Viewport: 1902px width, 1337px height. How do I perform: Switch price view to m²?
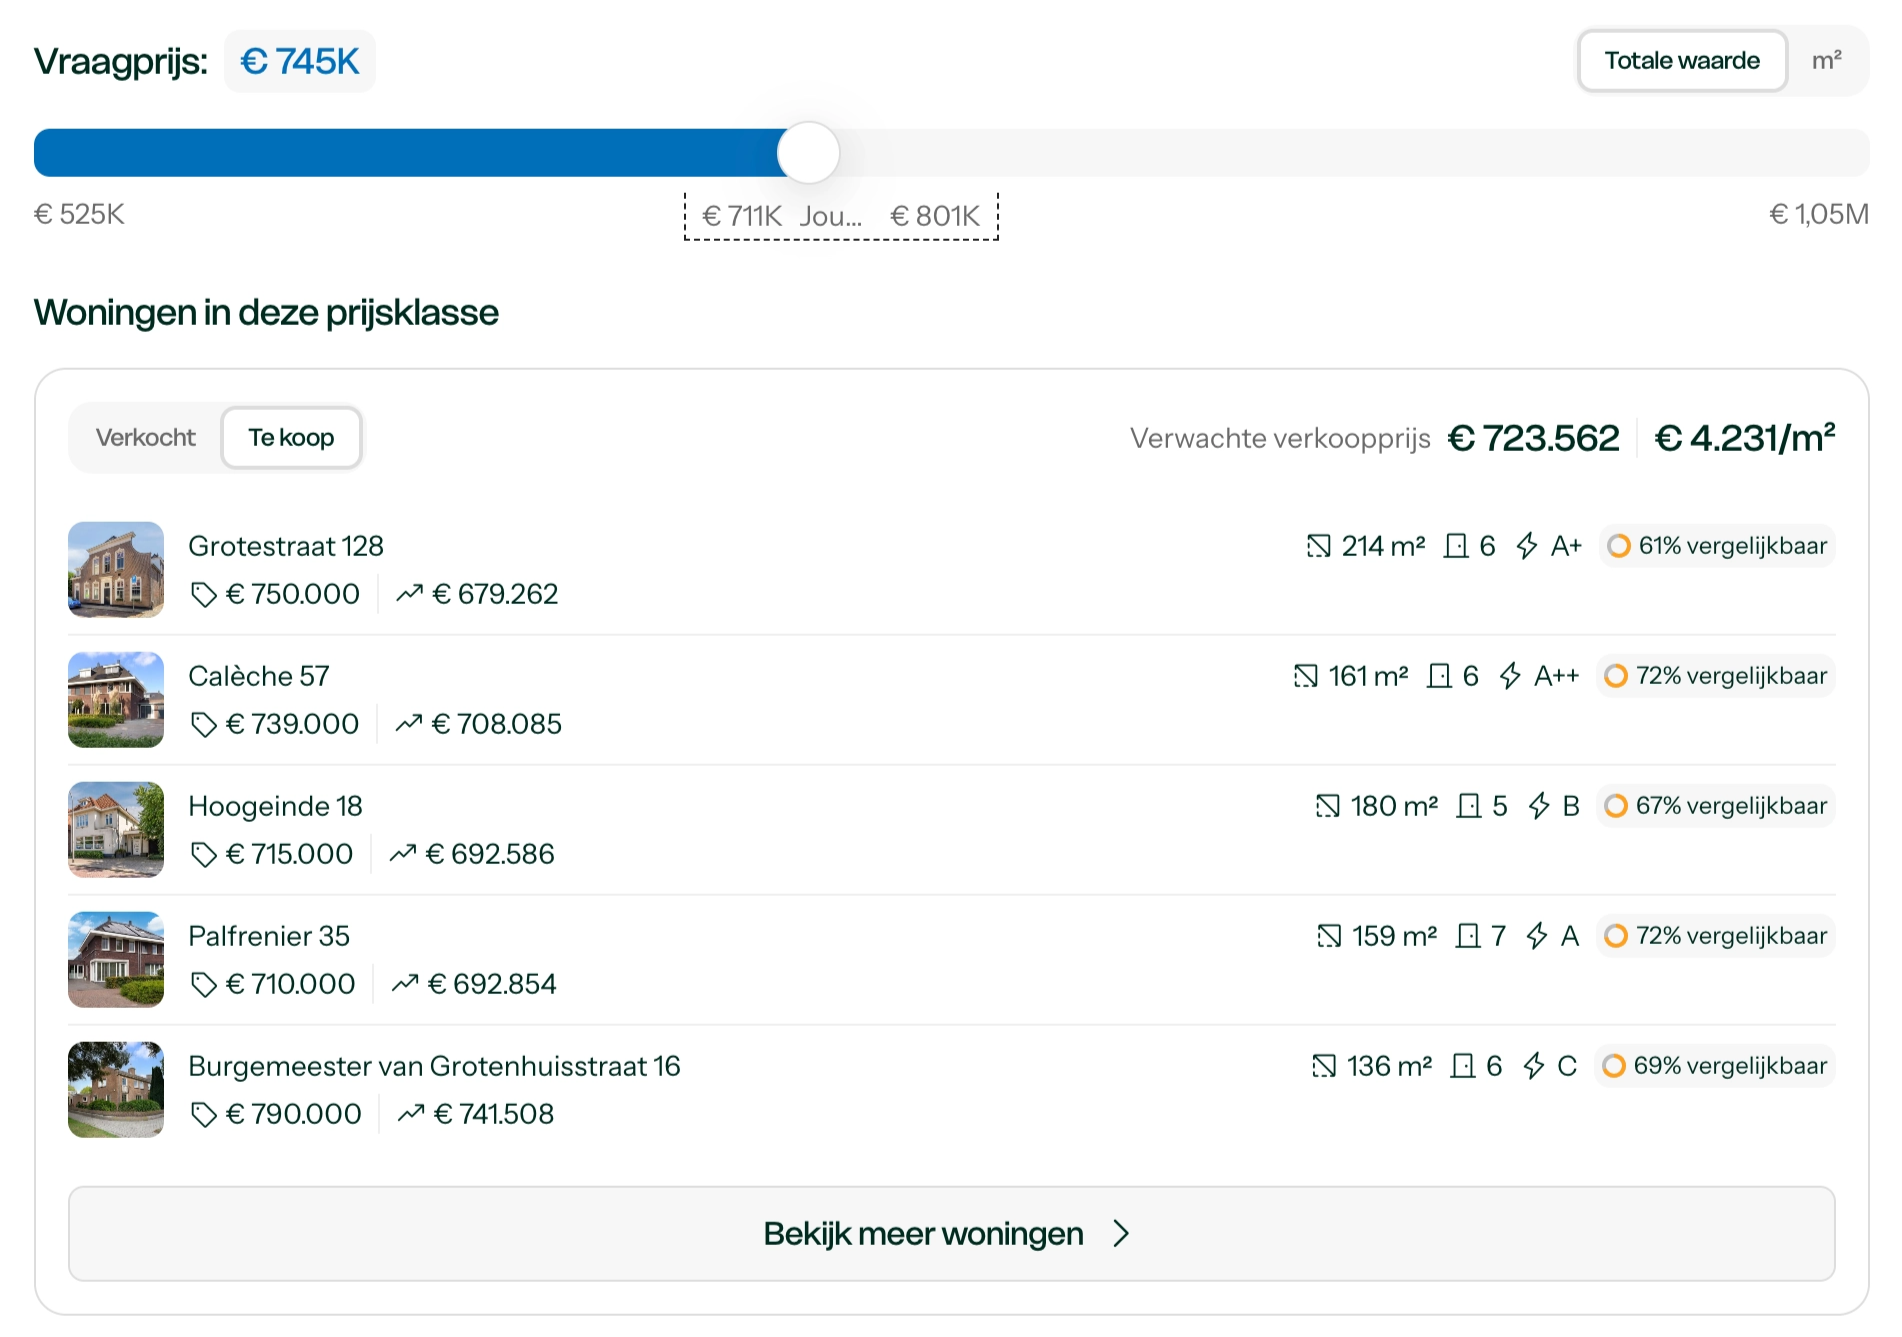point(1826,61)
